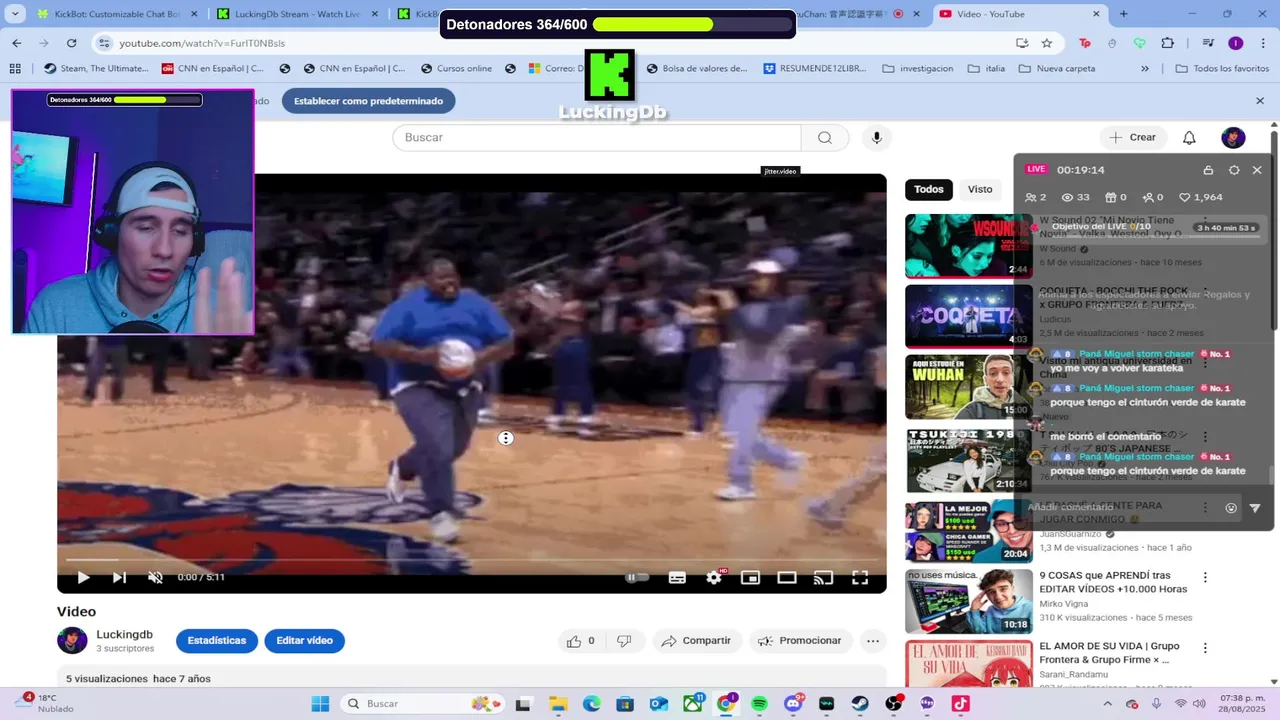Open options for 9 COSAS que APRENDÍ video
This screenshot has height=720, width=1280.
(1205, 577)
